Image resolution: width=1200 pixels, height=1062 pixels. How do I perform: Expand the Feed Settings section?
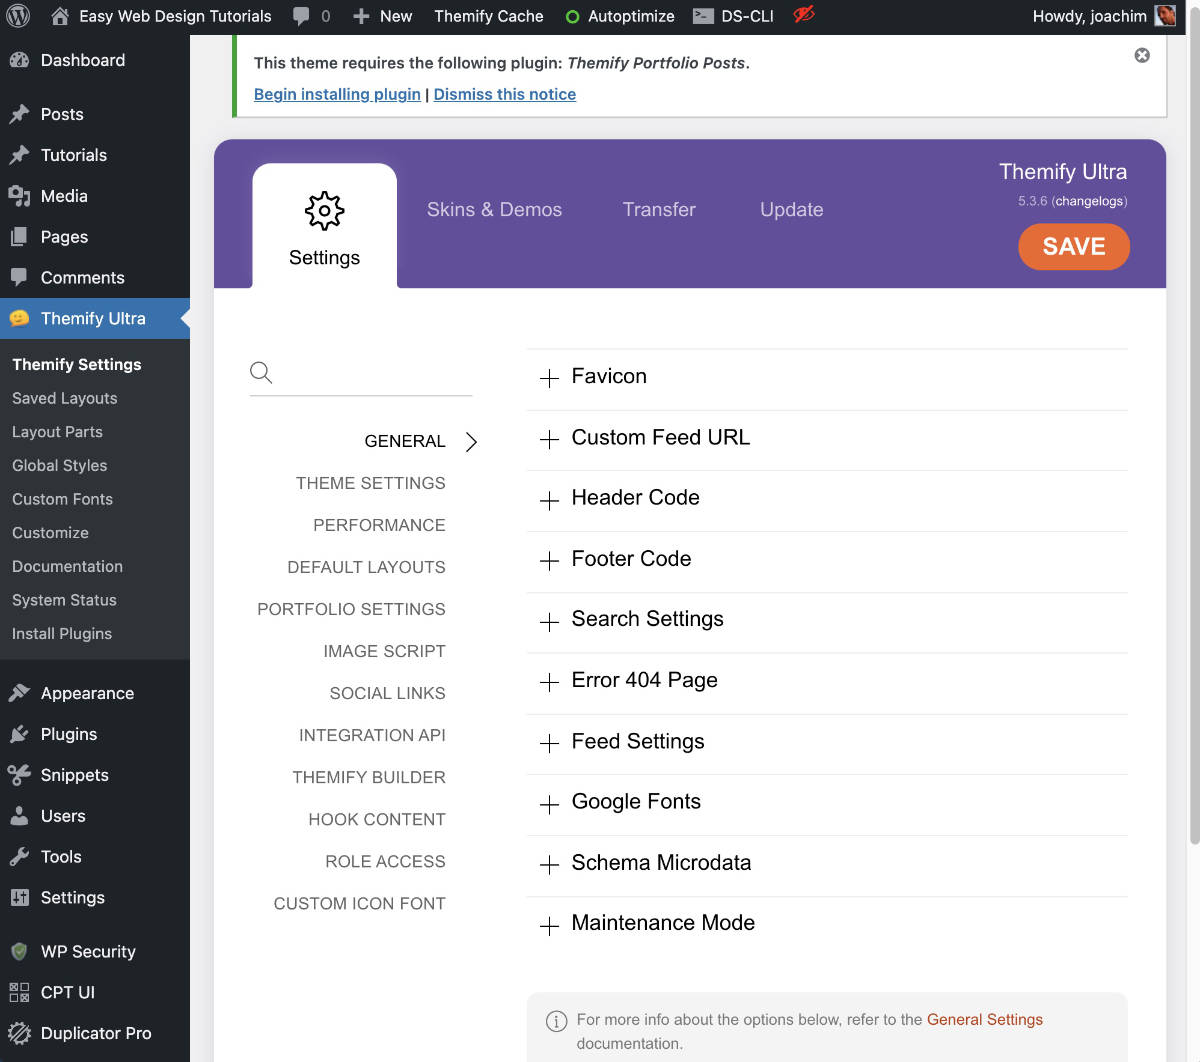coord(827,743)
